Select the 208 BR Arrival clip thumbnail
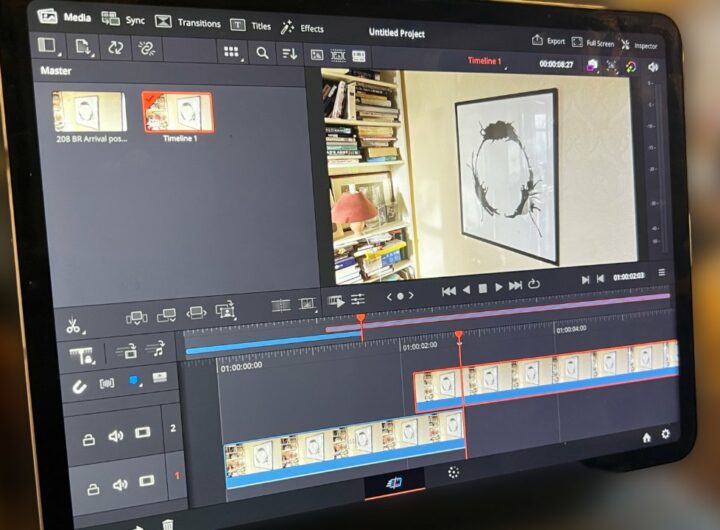720x530 pixels. tap(88, 112)
